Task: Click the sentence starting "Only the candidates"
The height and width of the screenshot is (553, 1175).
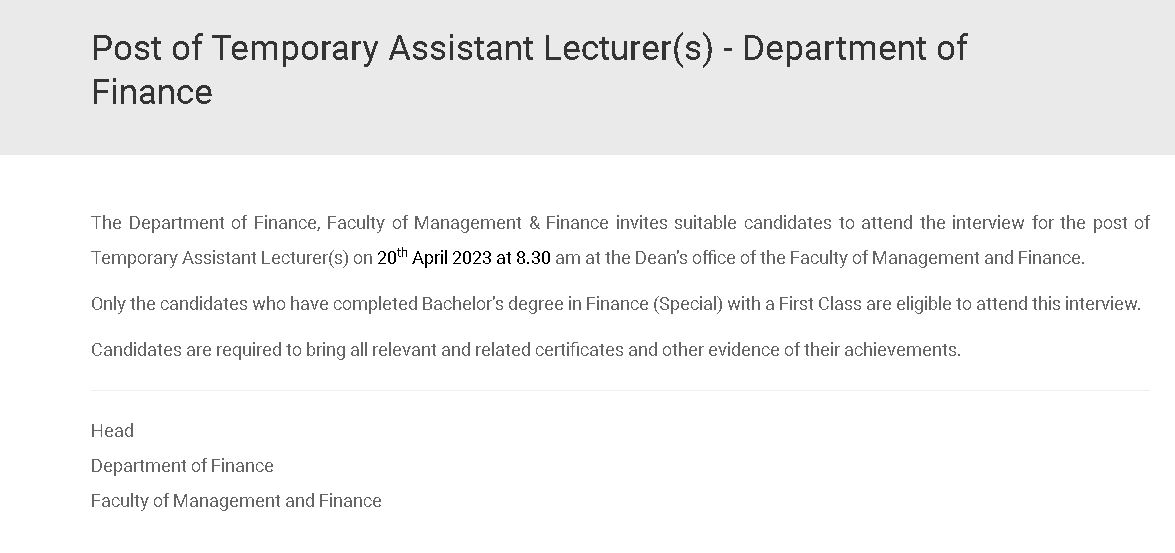Action: [x=615, y=304]
